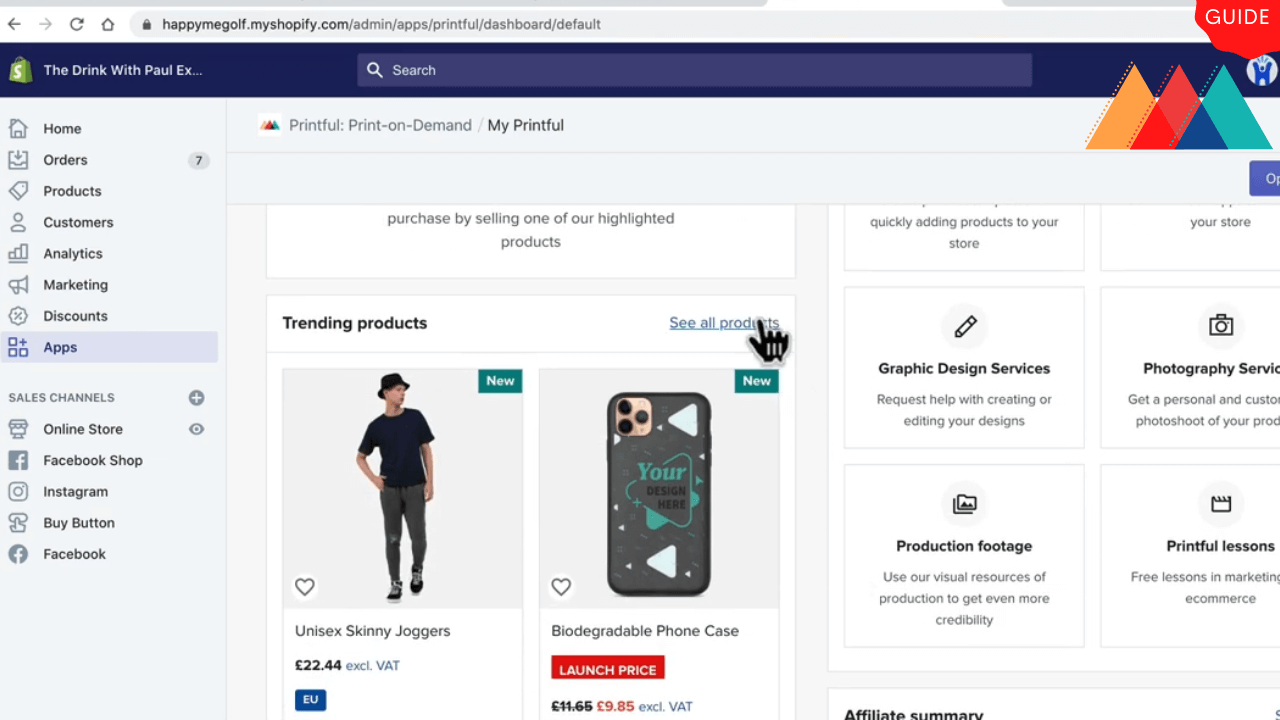1280x720 pixels.
Task: Click the Photography camera icon
Action: pos(1221,326)
